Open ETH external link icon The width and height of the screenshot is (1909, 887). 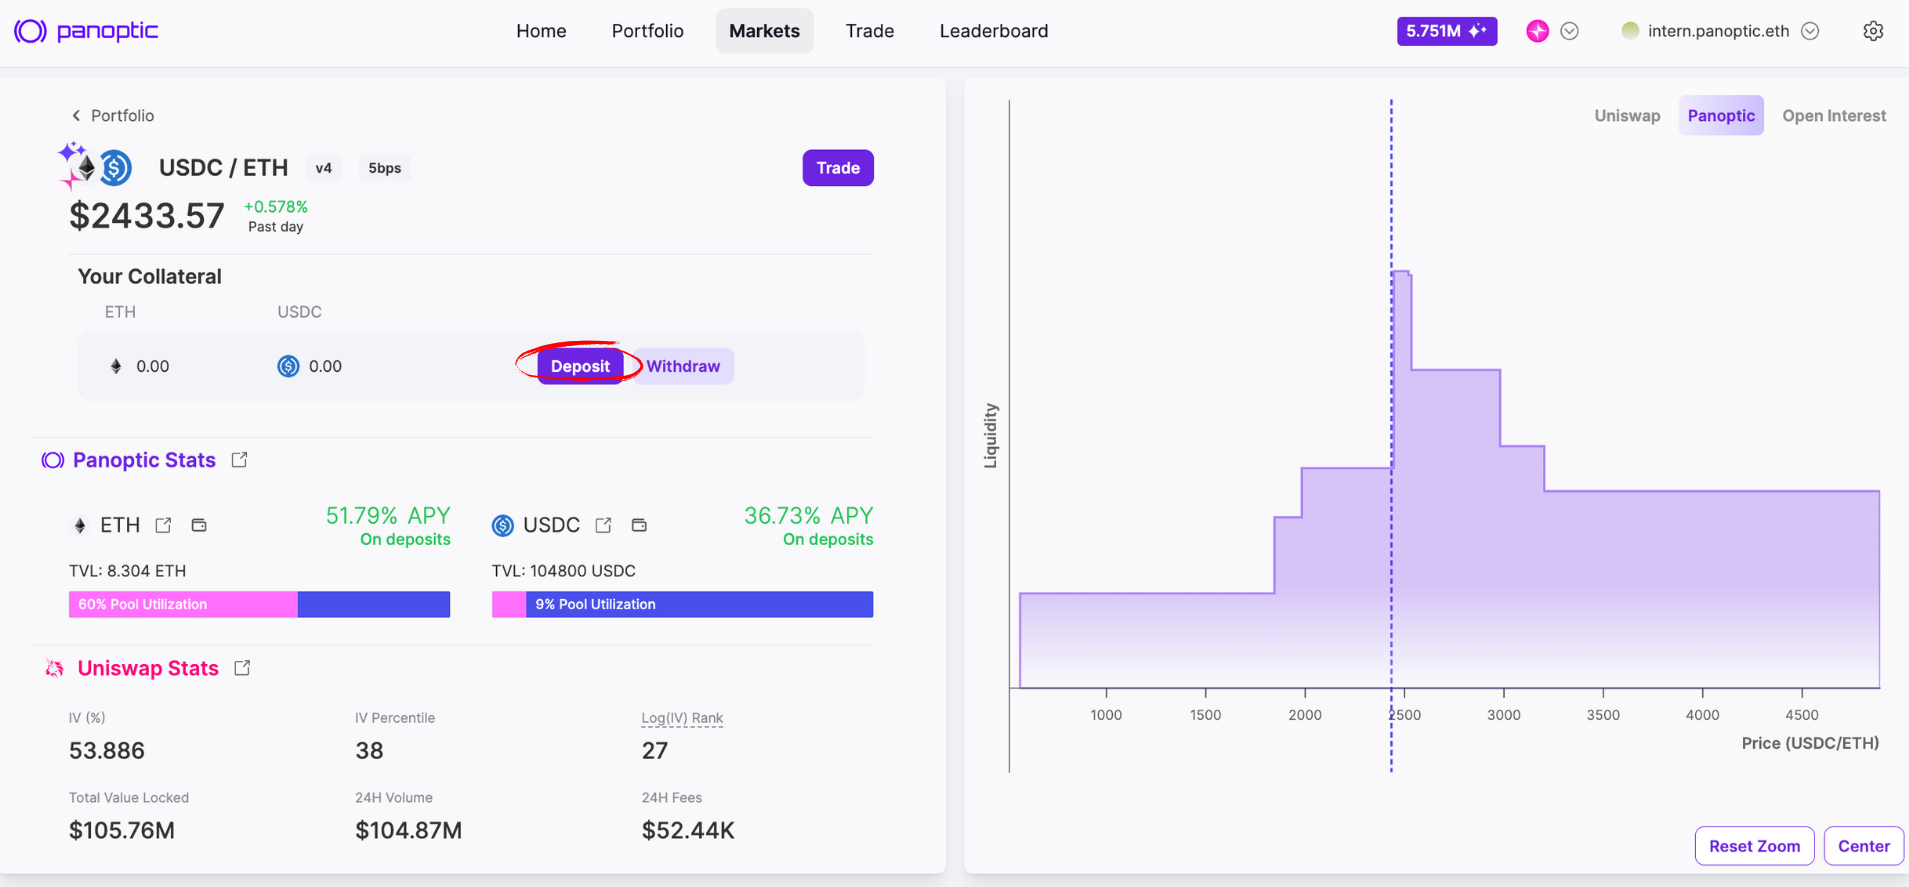pyautogui.click(x=163, y=525)
